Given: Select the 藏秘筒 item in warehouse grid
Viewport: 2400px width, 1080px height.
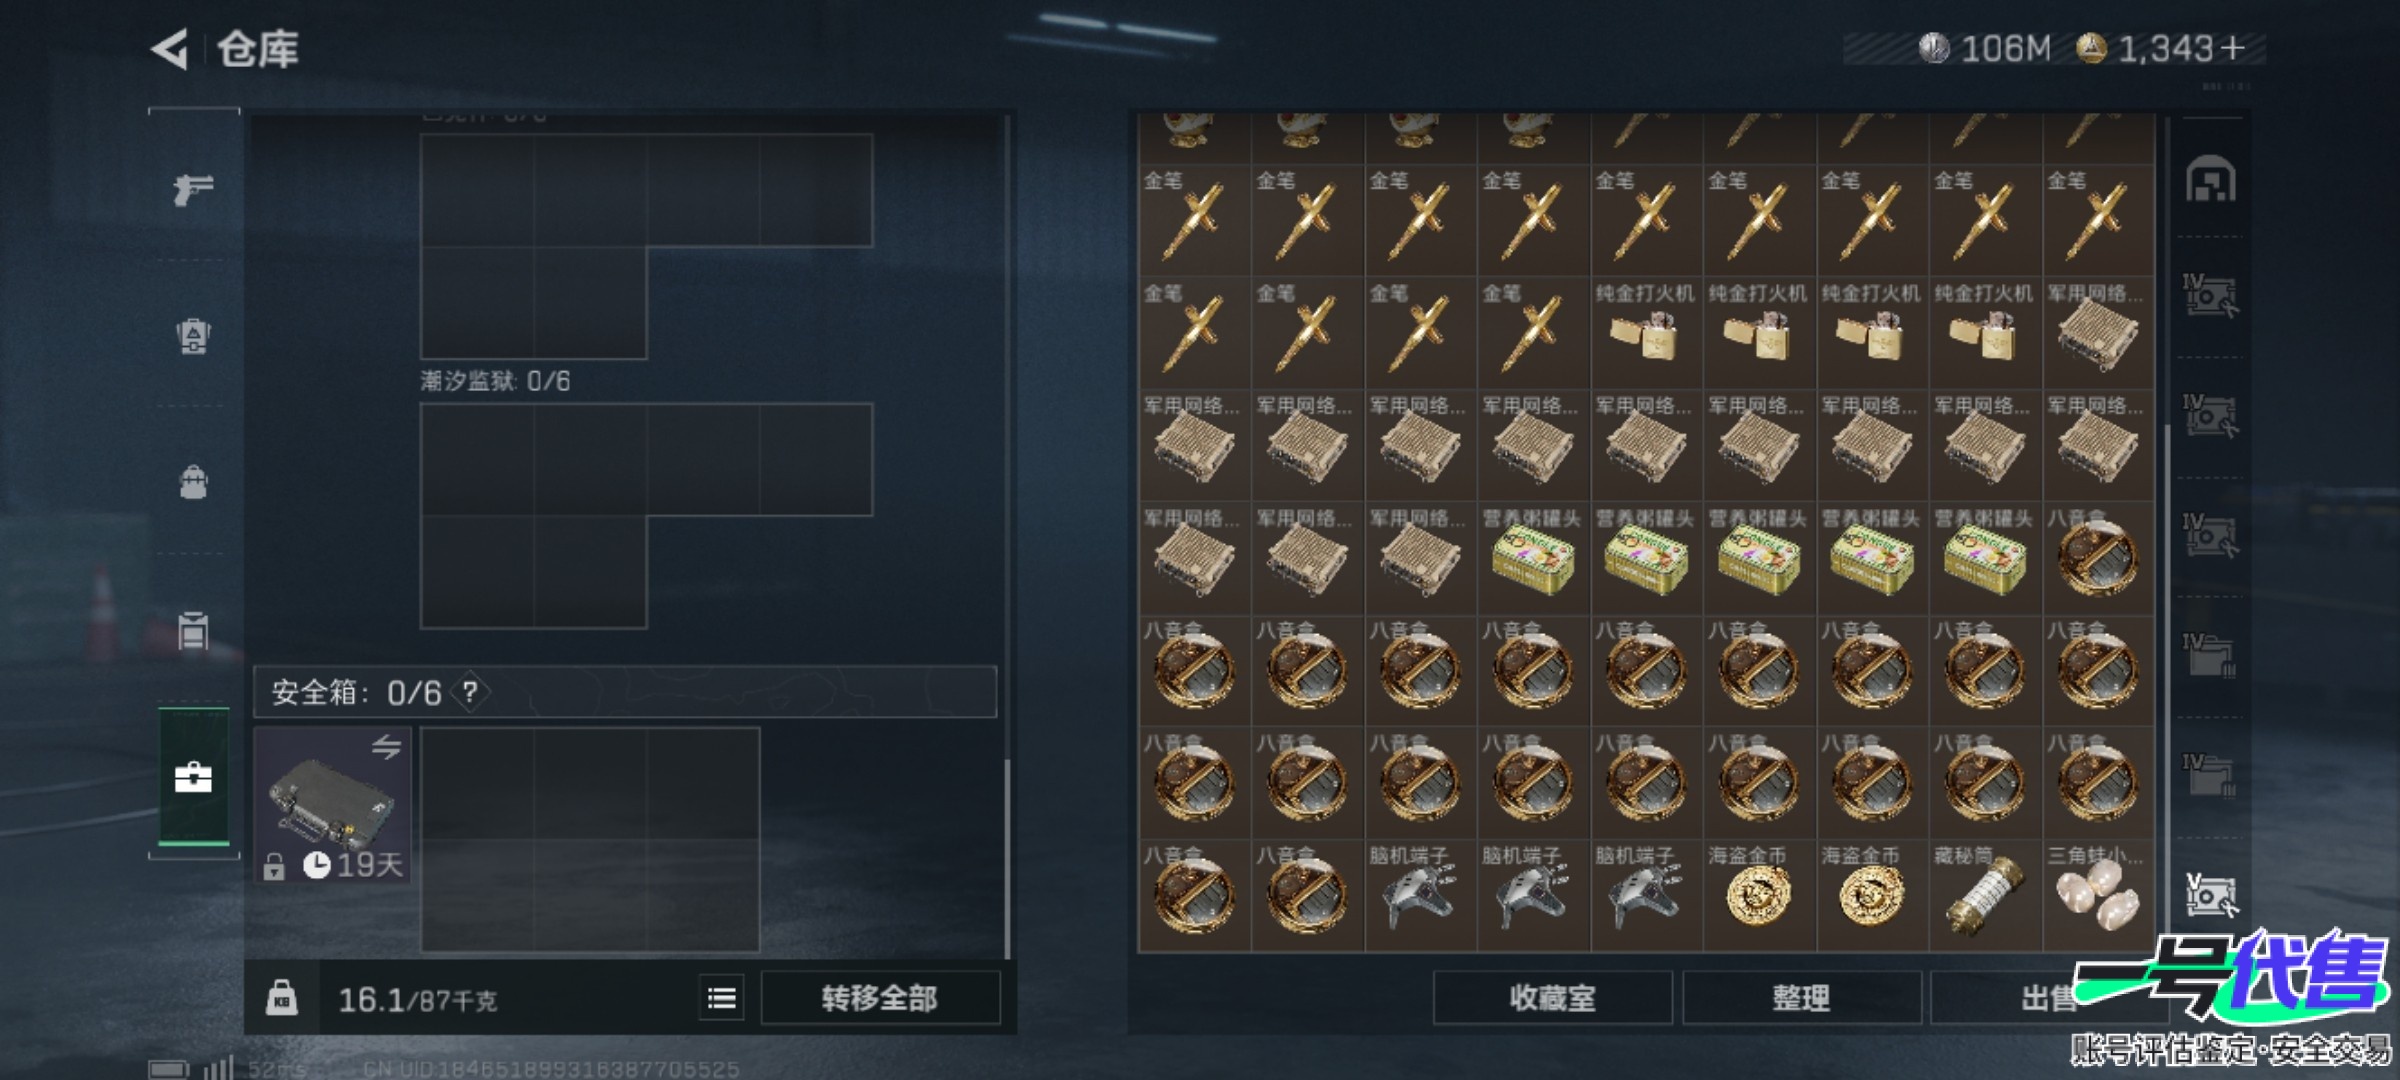Looking at the screenshot, I should (1985, 895).
